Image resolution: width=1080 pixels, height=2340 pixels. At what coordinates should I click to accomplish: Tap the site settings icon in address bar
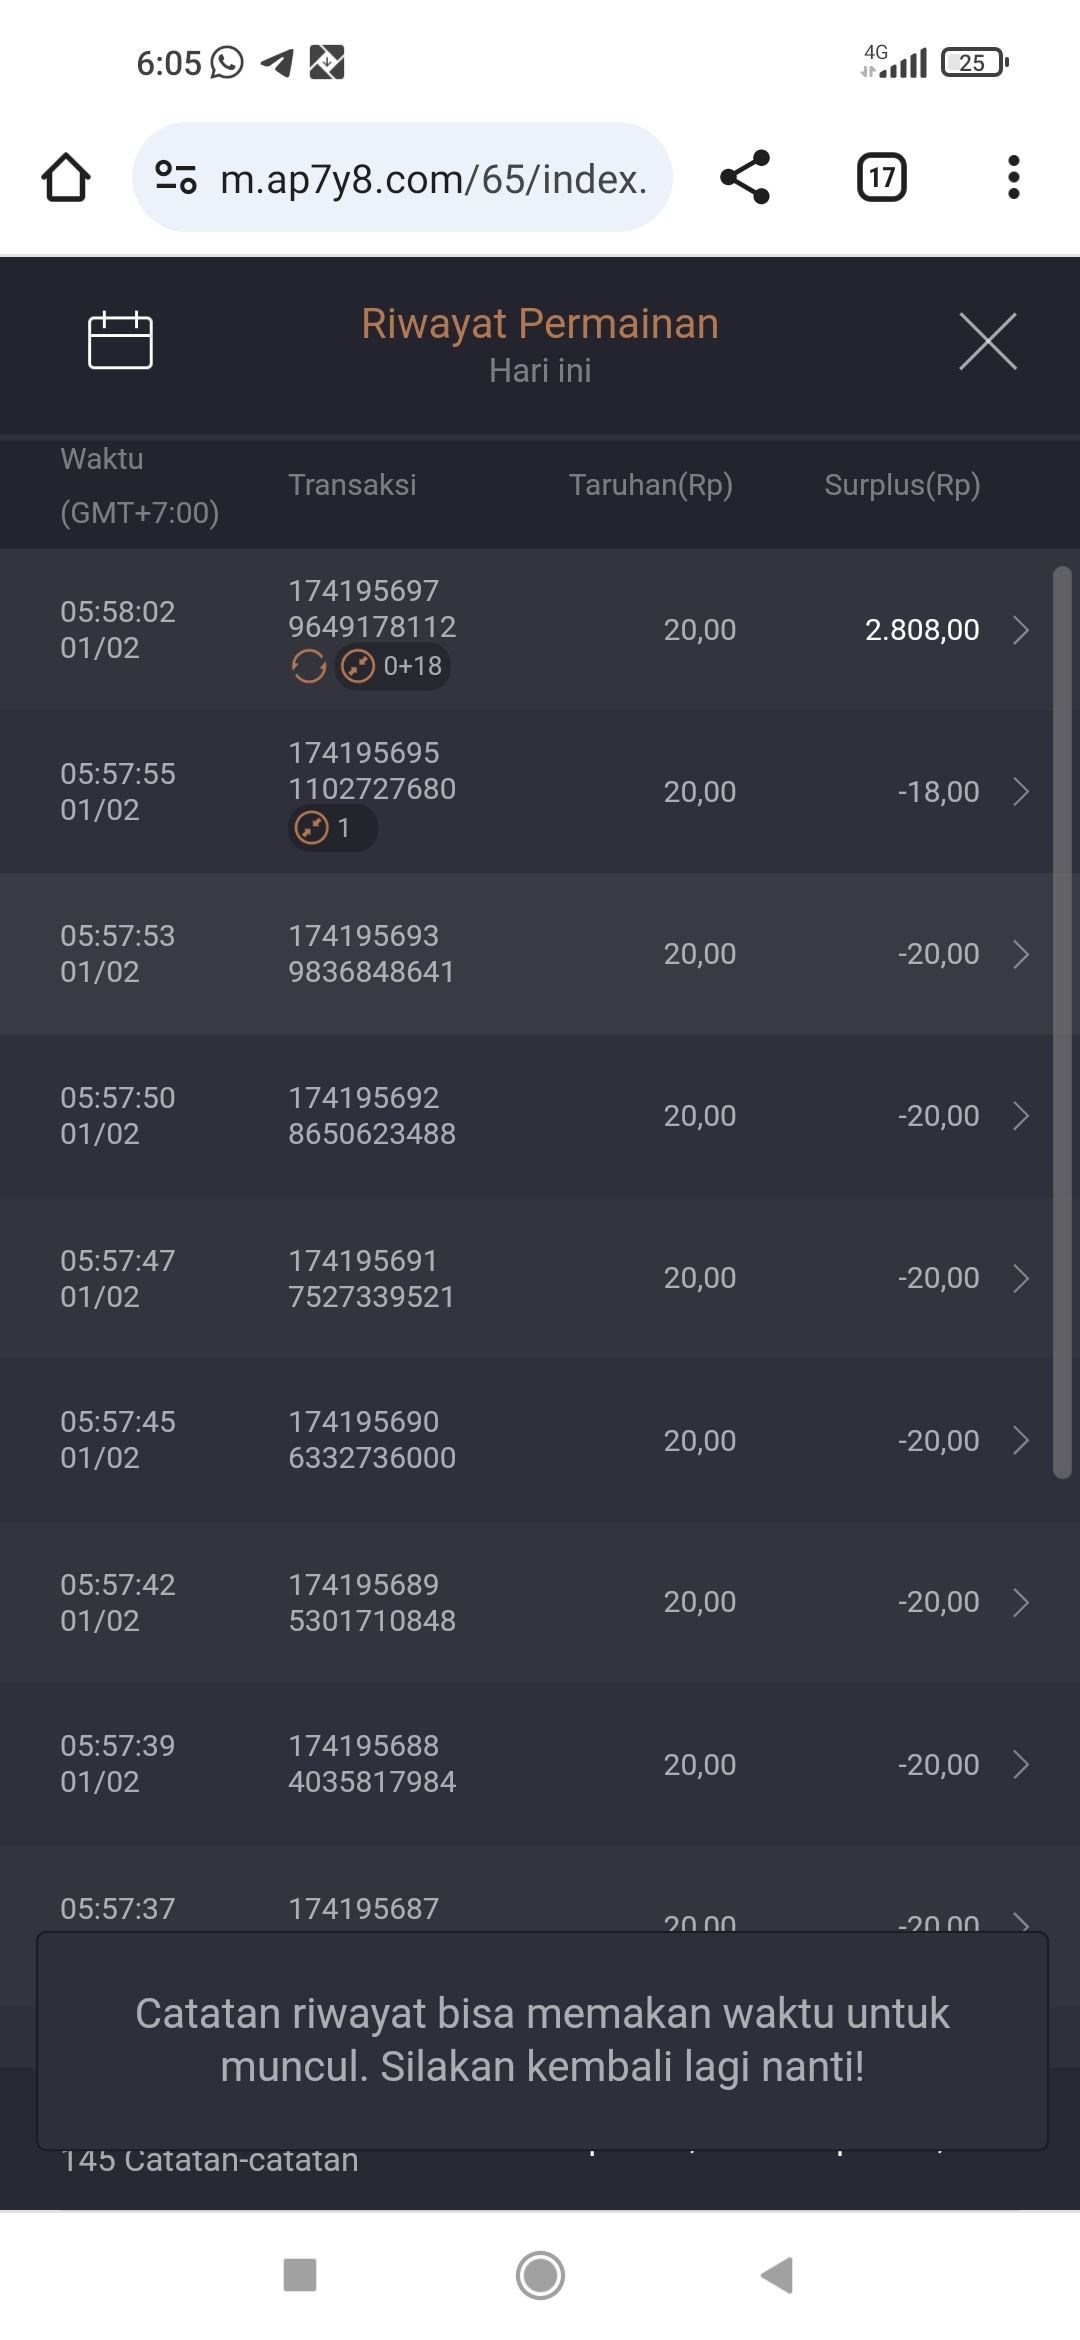pyautogui.click(x=176, y=178)
